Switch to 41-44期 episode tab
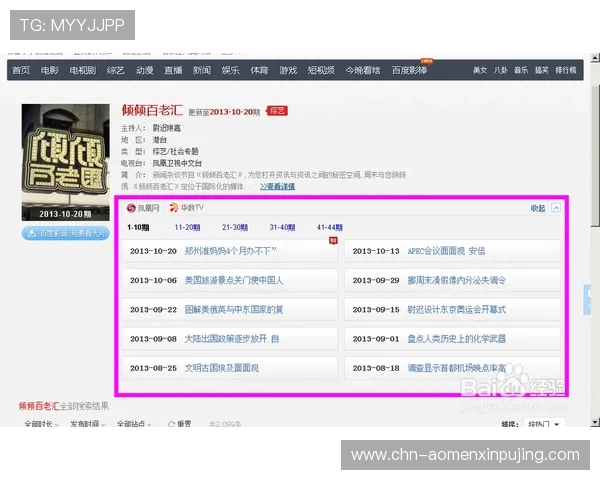Viewport: 600px width, 480px height. (330, 227)
